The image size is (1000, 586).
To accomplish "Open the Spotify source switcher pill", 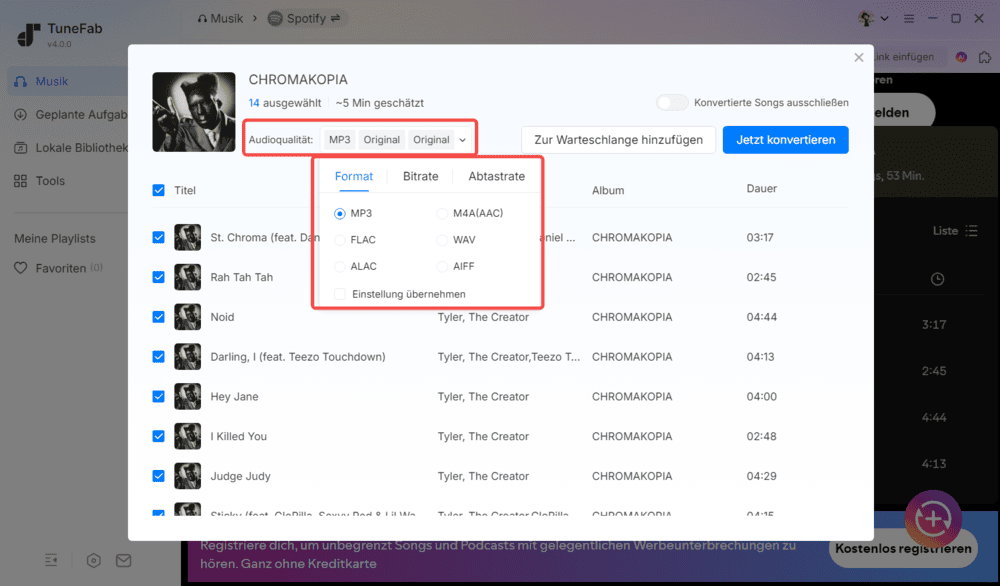I will 305,17.
